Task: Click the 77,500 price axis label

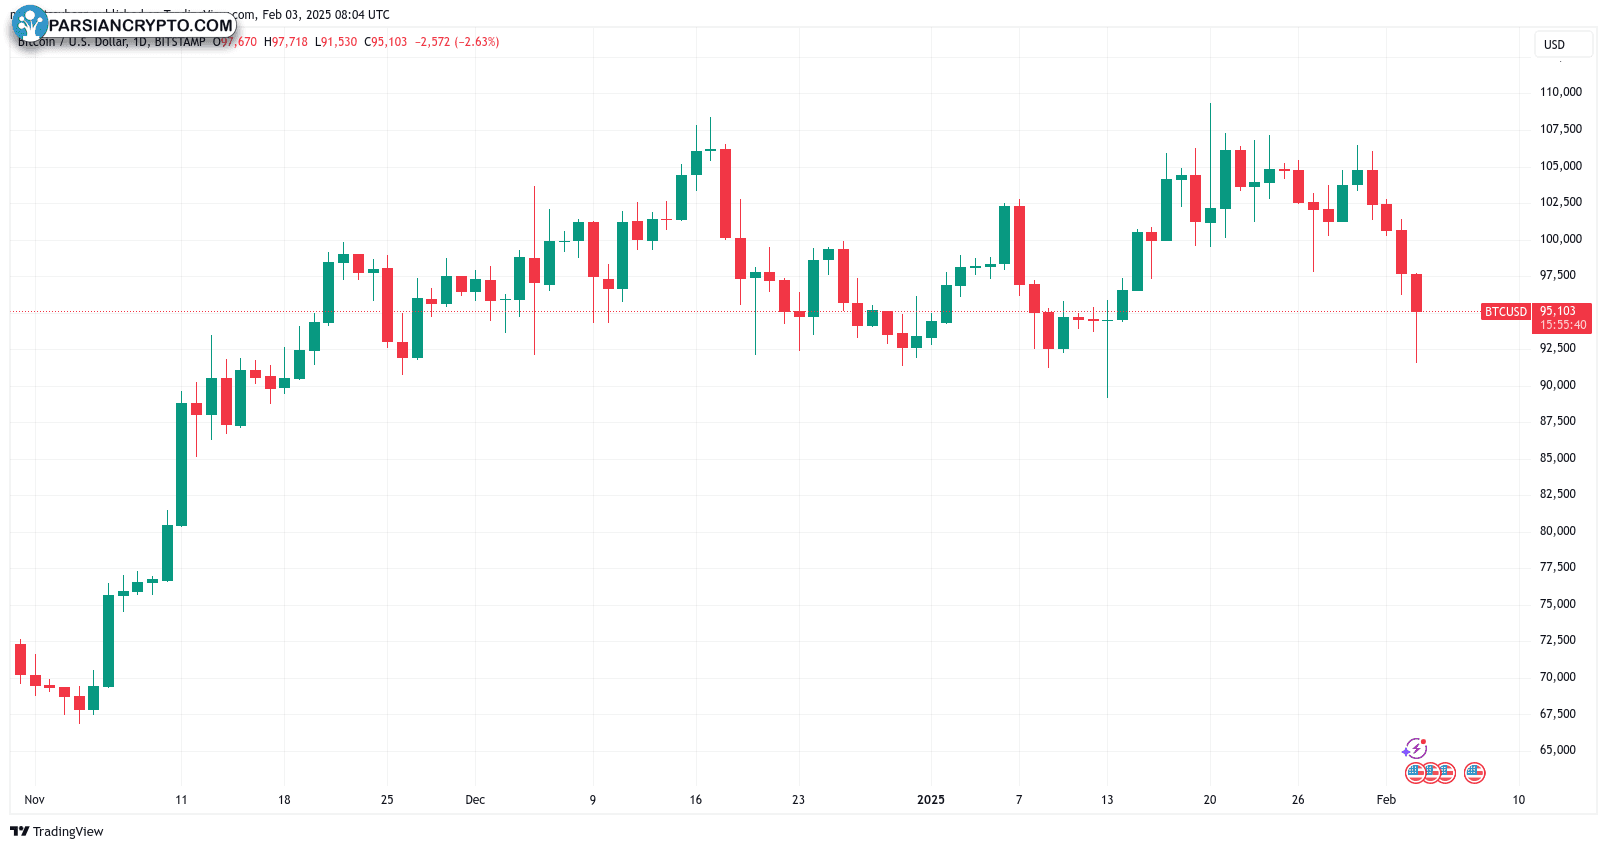Action: [x=1558, y=567]
